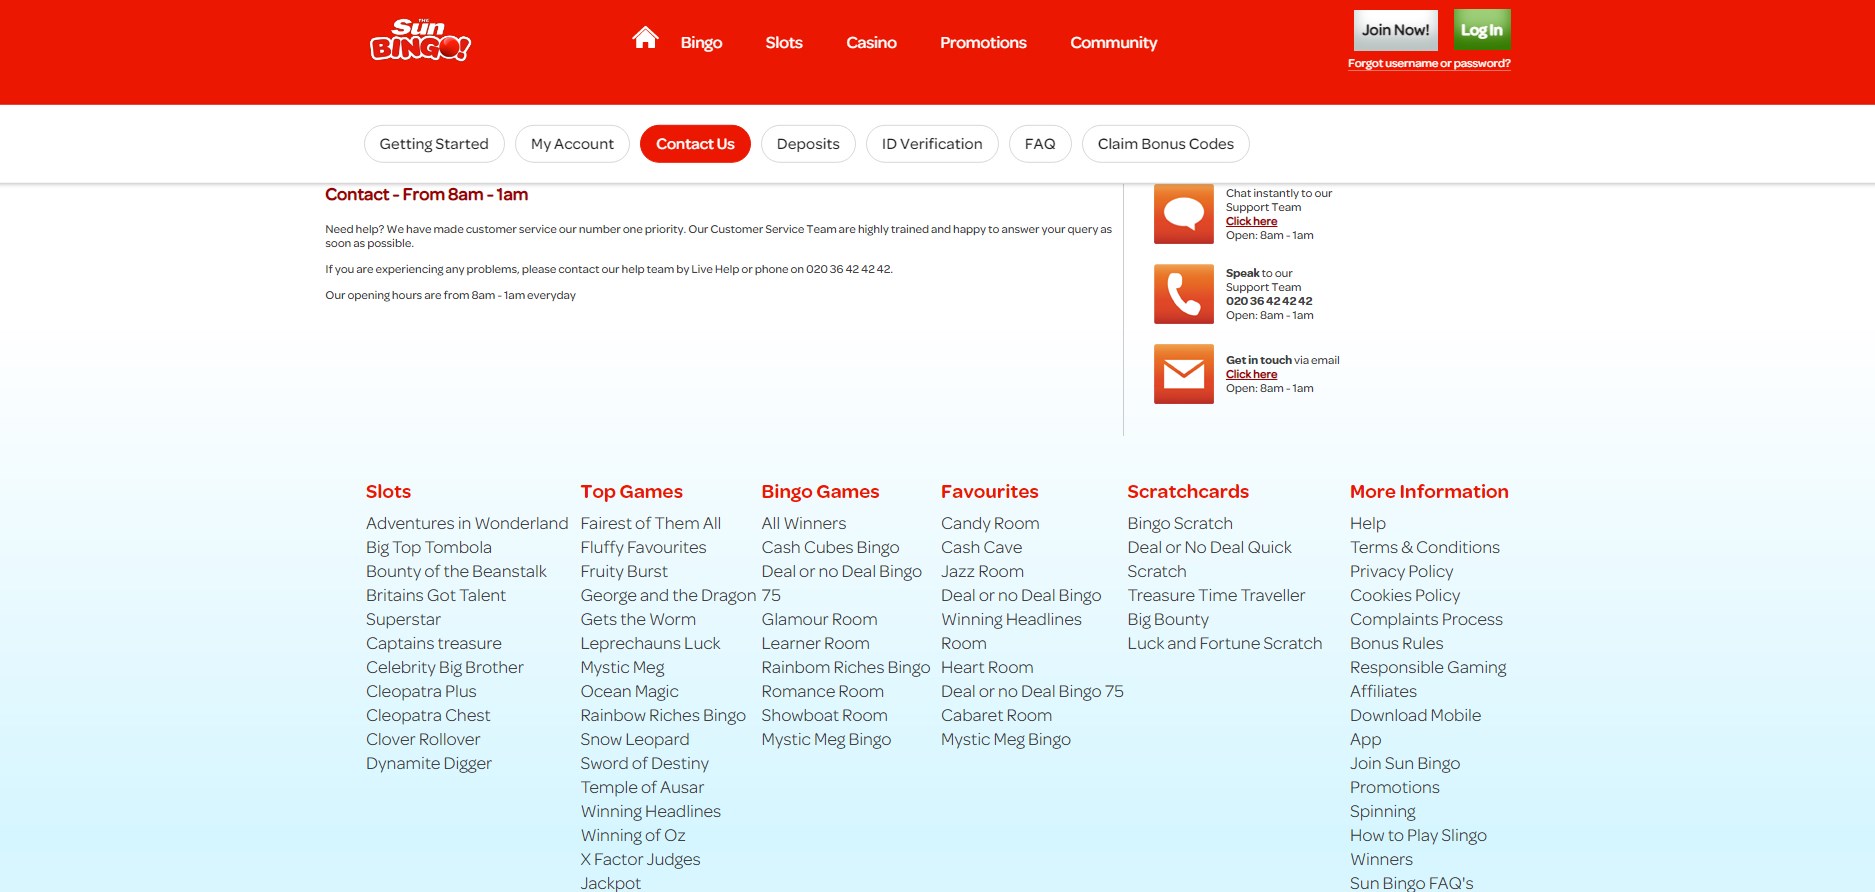Open Winning of Oz link
Image resolution: width=1875 pixels, height=892 pixels.
[633, 835]
